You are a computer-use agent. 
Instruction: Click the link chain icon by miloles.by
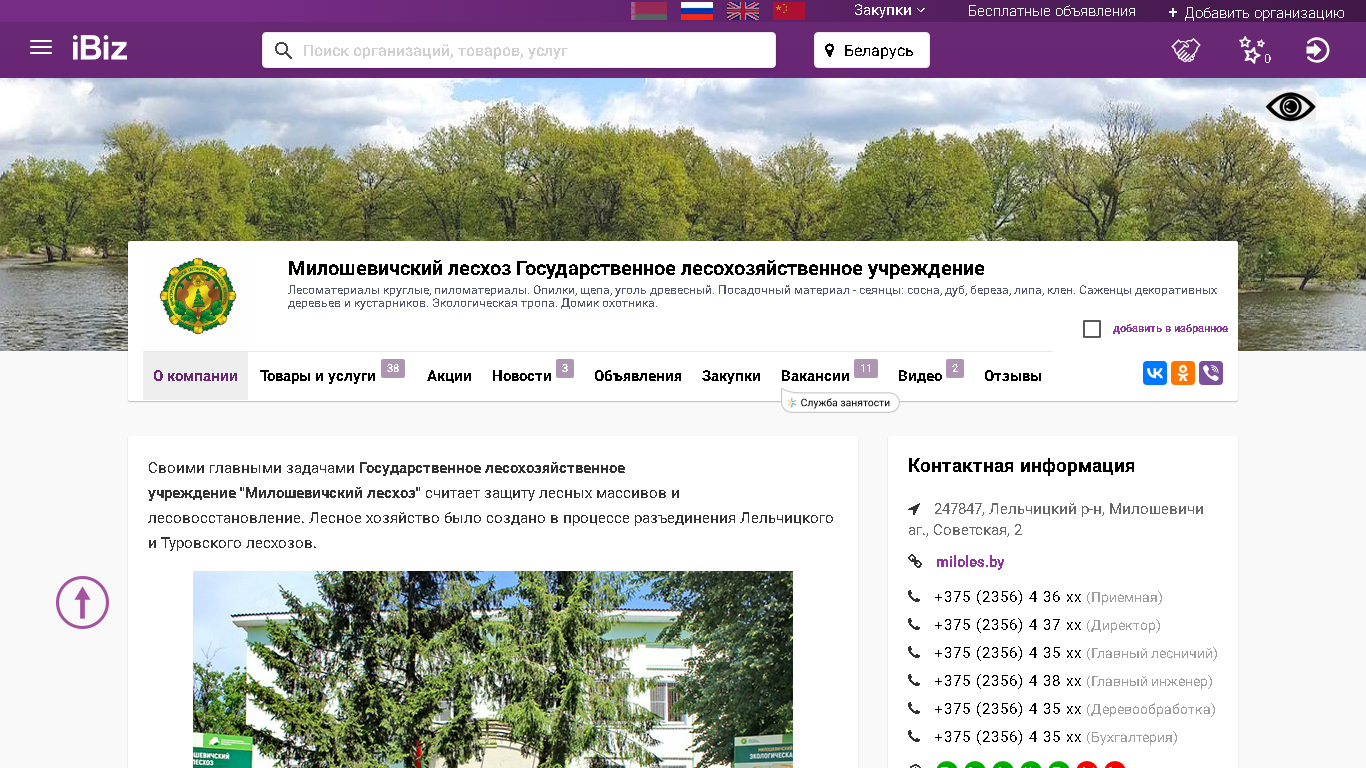click(914, 561)
